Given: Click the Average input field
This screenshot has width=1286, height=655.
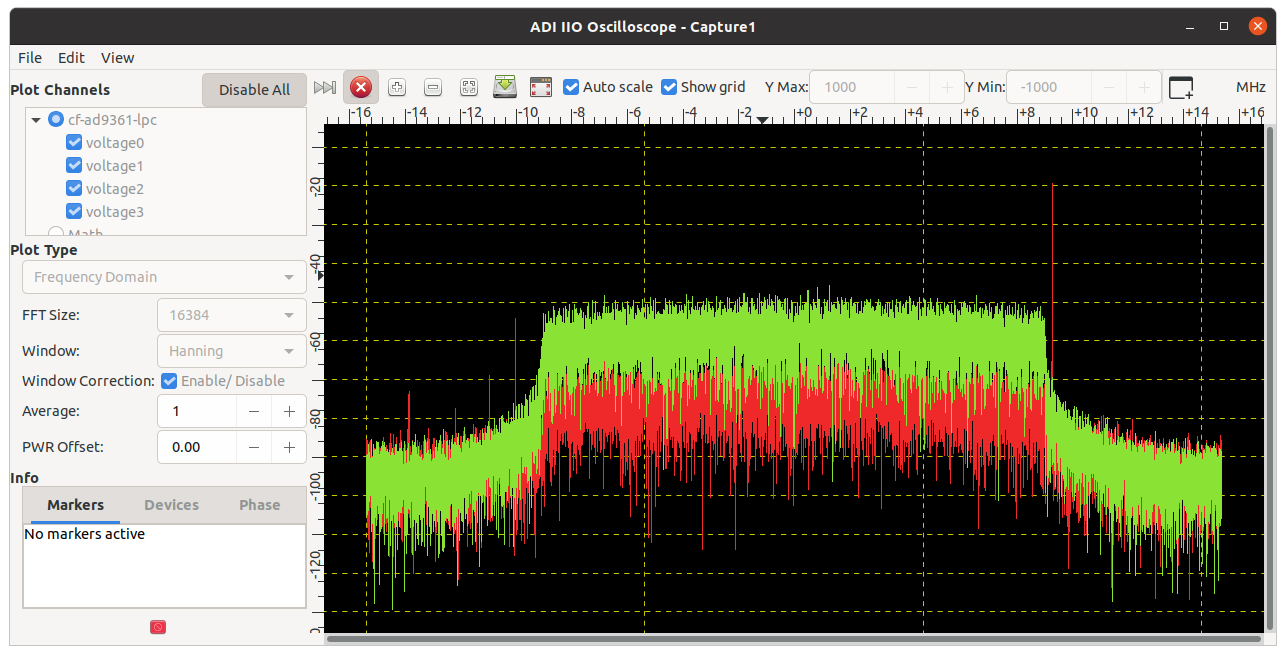Looking at the screenshot, I should click(x=197, y=411).
